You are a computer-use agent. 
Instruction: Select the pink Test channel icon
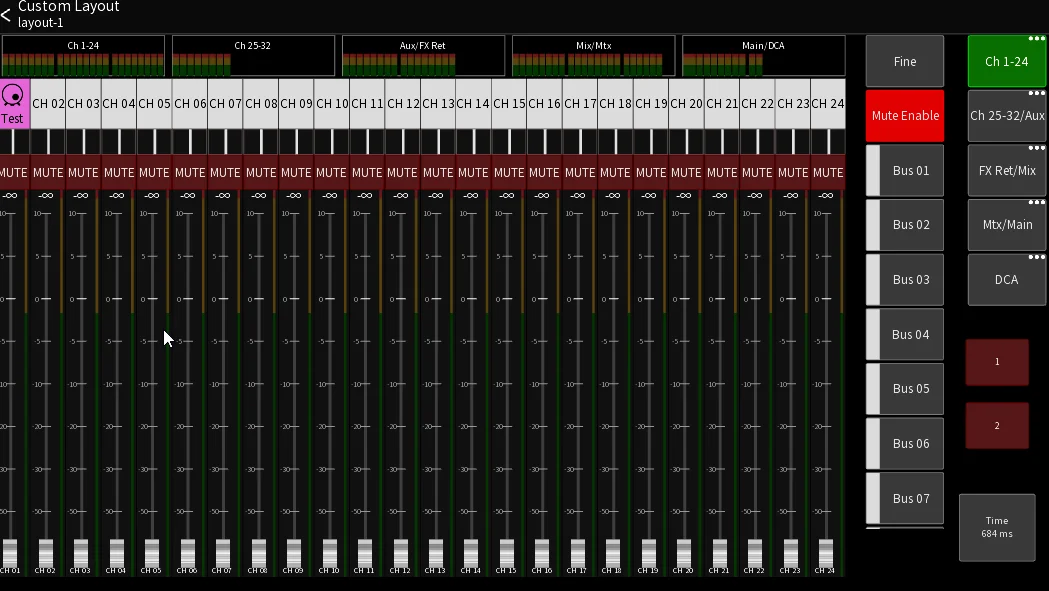pos(13,97)
